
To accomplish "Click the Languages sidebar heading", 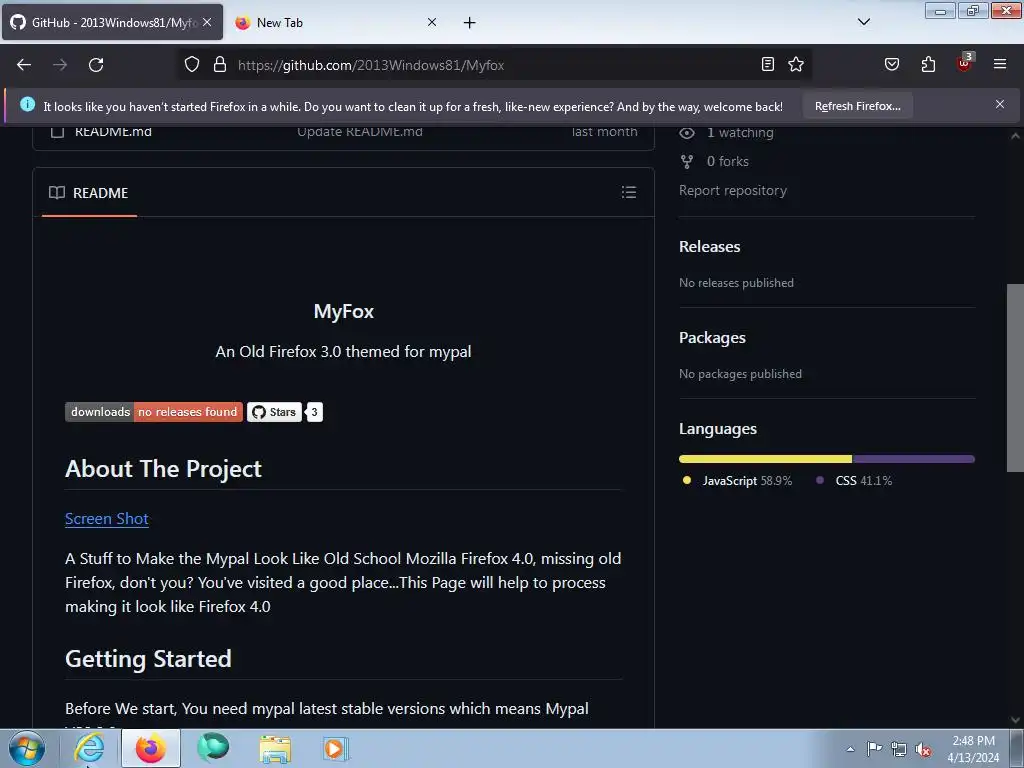I will click(718, 429).
